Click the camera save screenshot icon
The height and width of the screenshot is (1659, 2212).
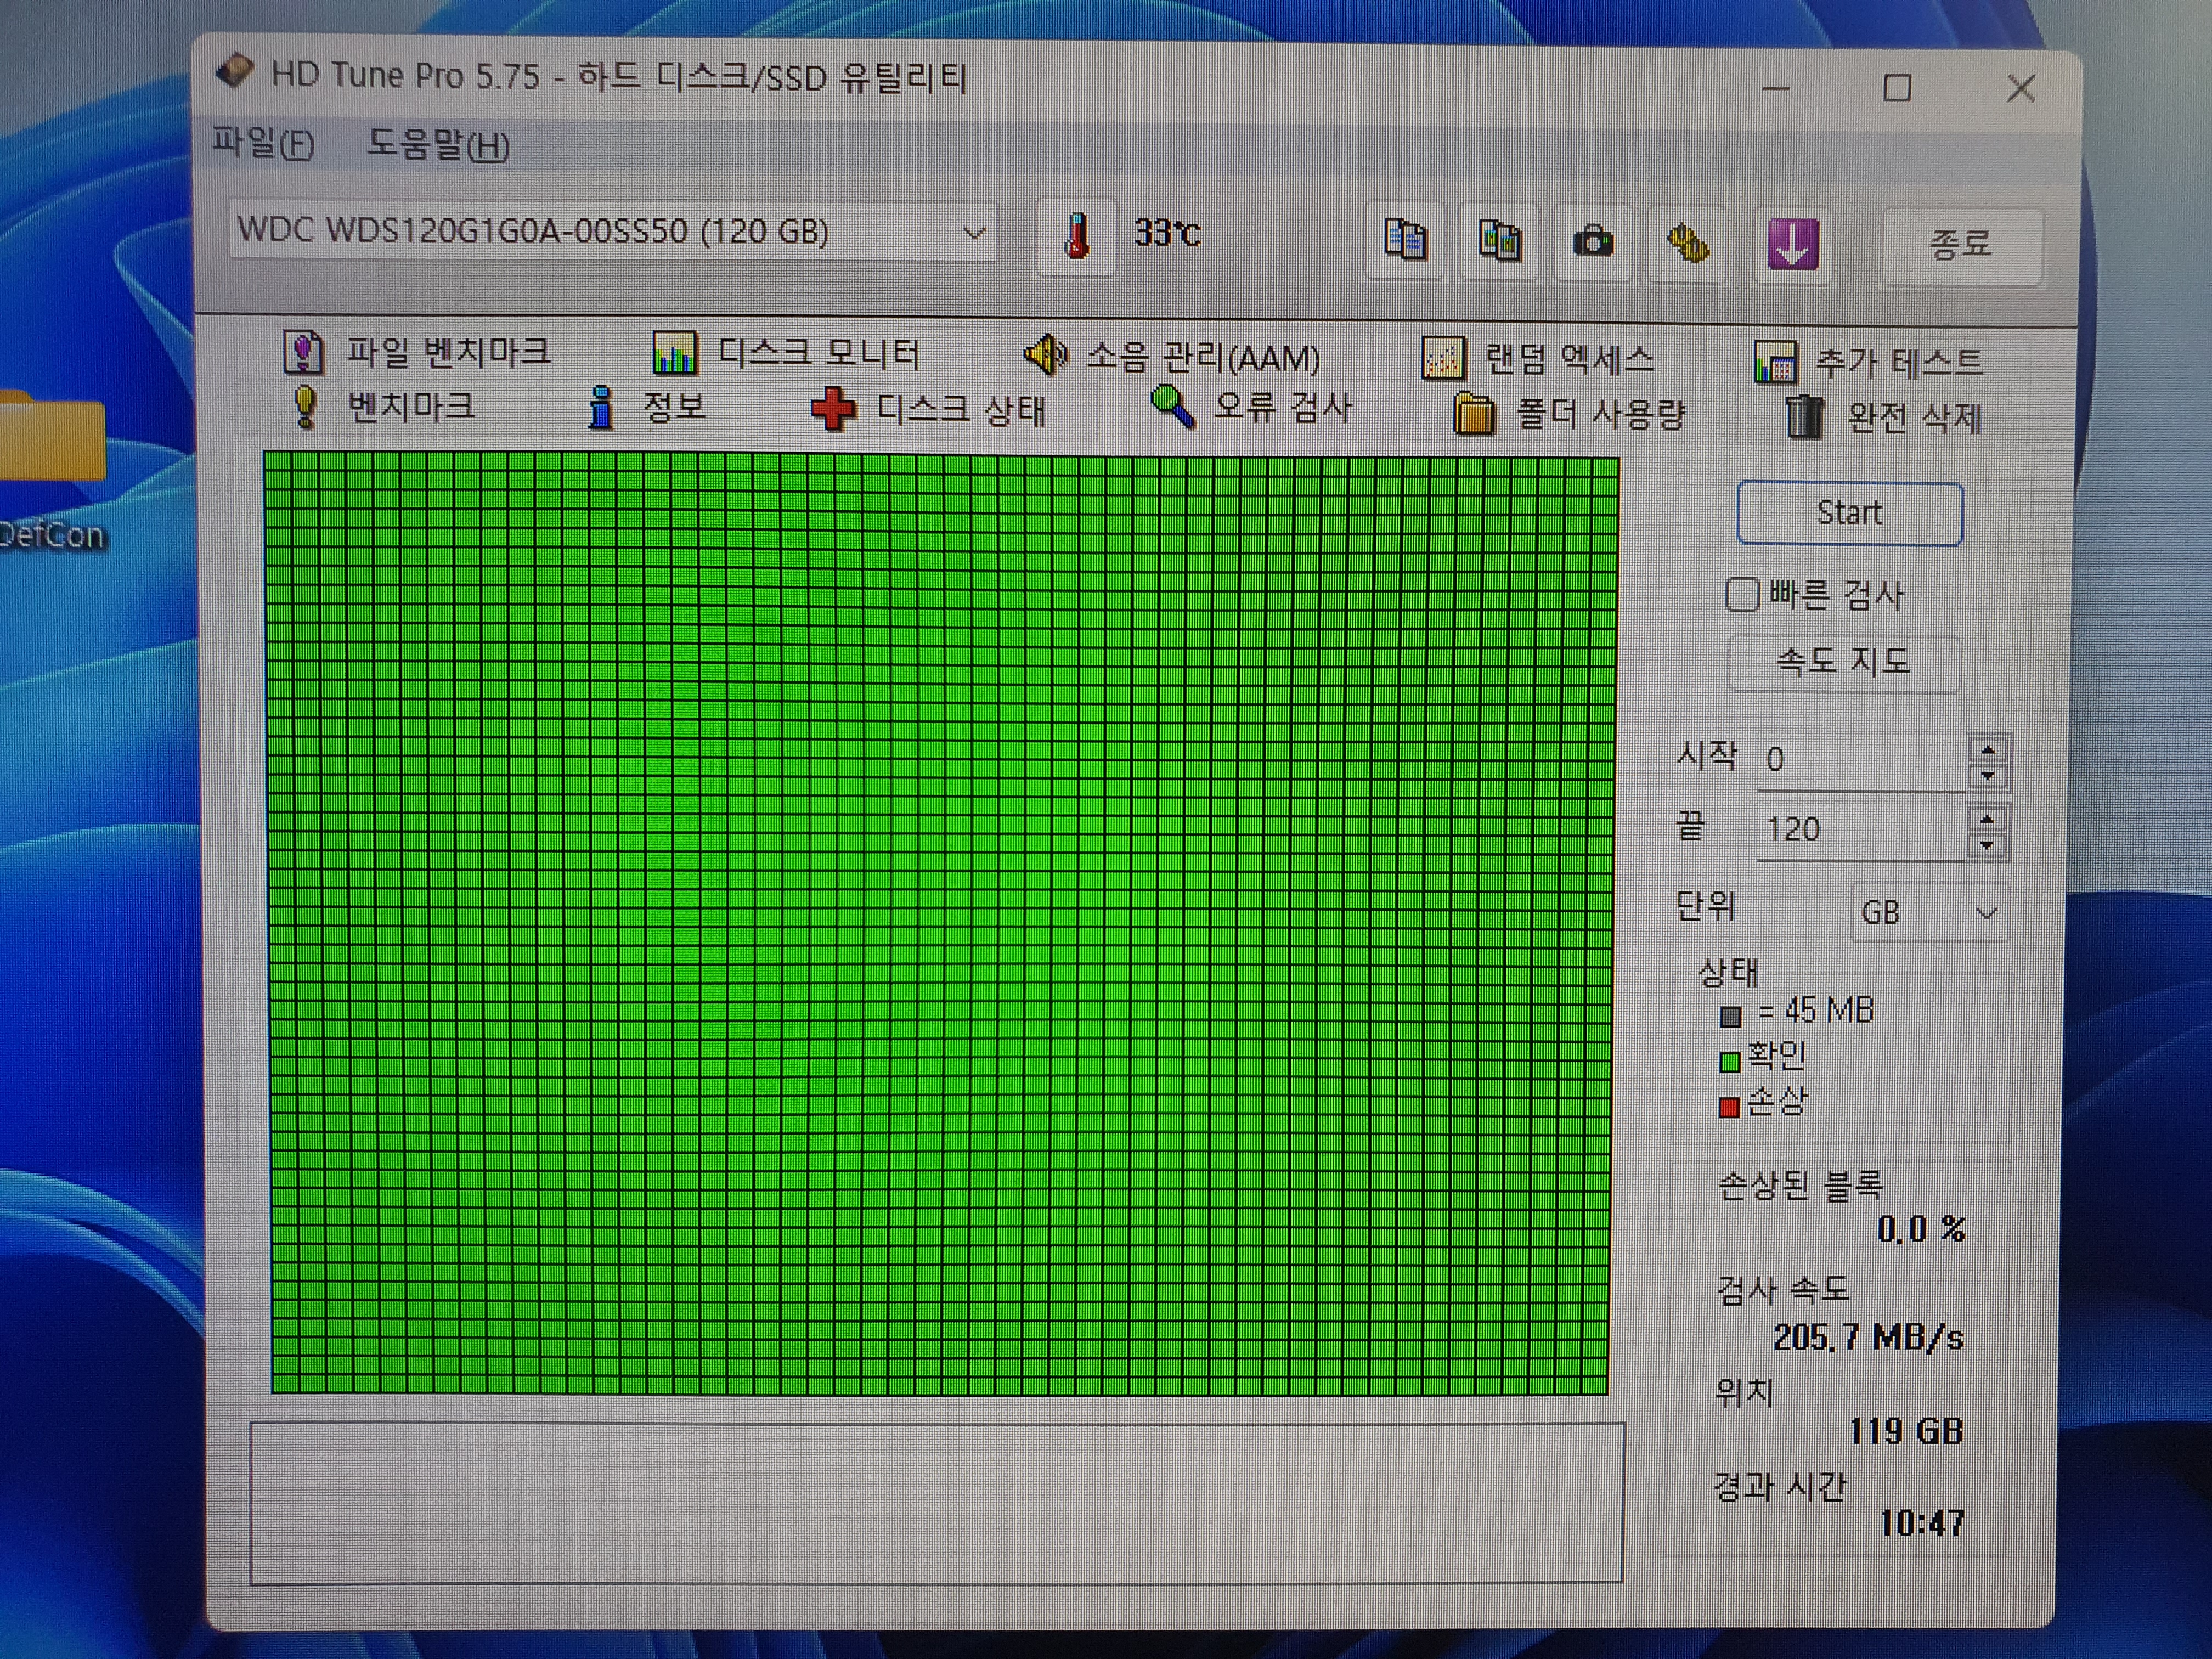1592,243
